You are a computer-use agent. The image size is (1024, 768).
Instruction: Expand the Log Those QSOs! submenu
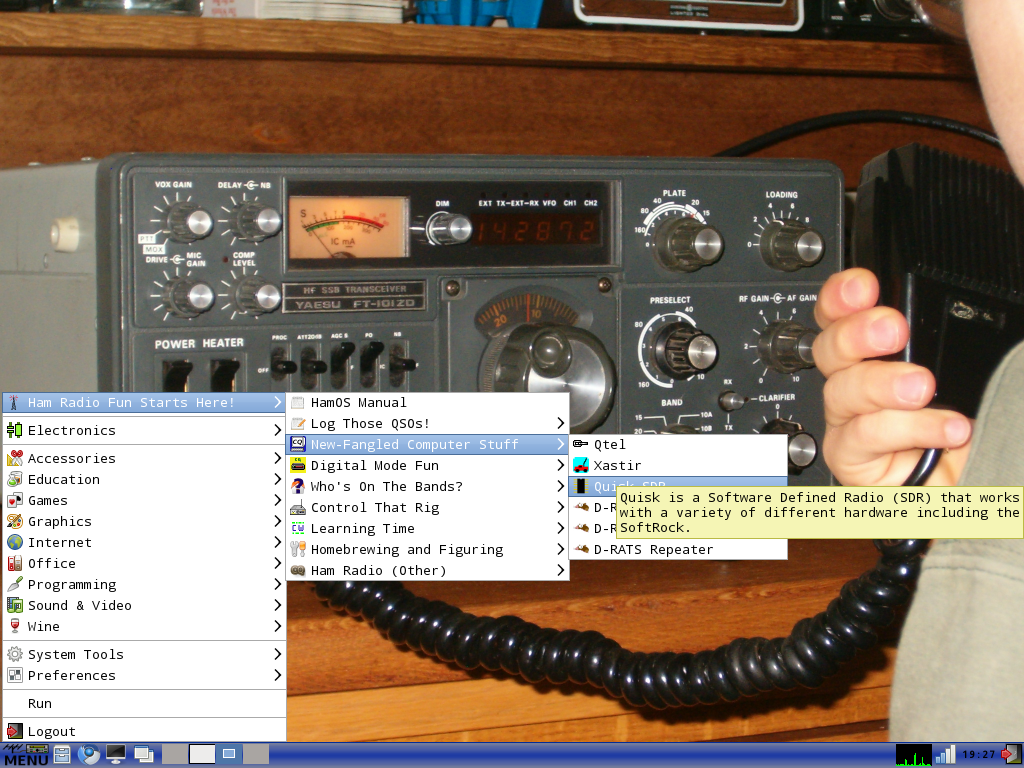point(428,424)
